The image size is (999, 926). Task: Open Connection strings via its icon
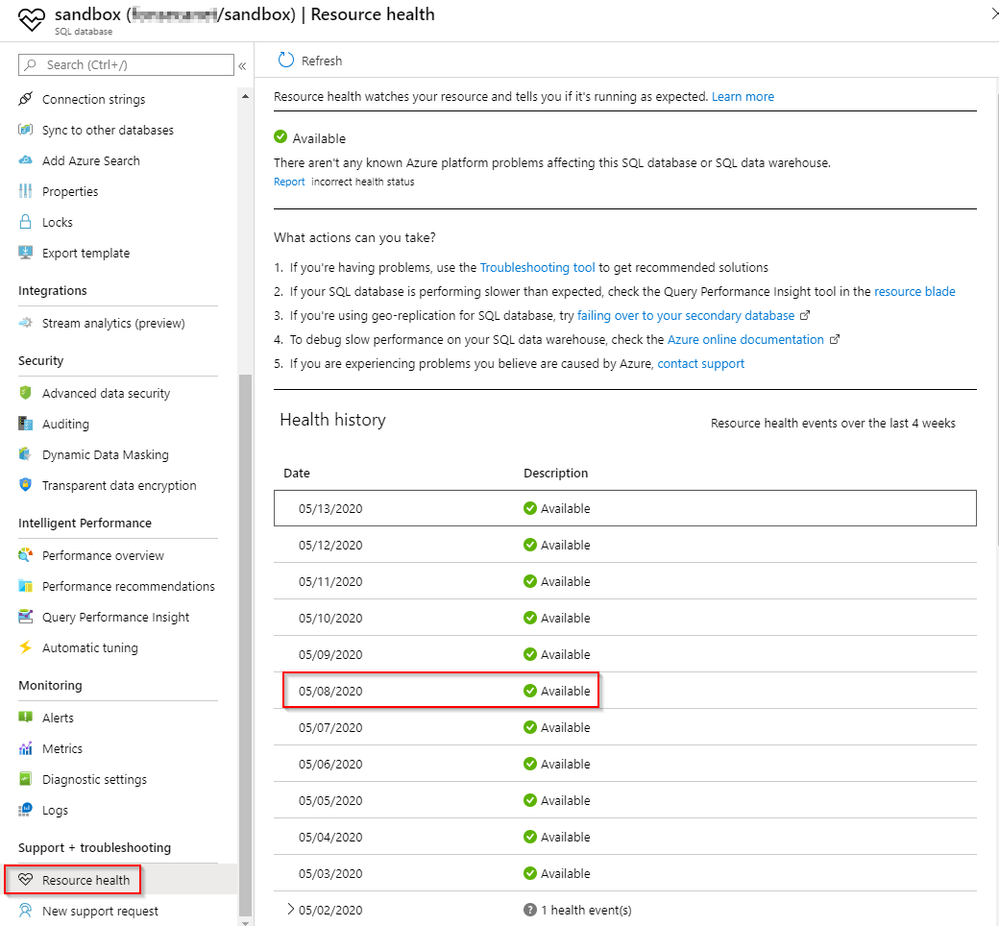[x=26, y=99]
